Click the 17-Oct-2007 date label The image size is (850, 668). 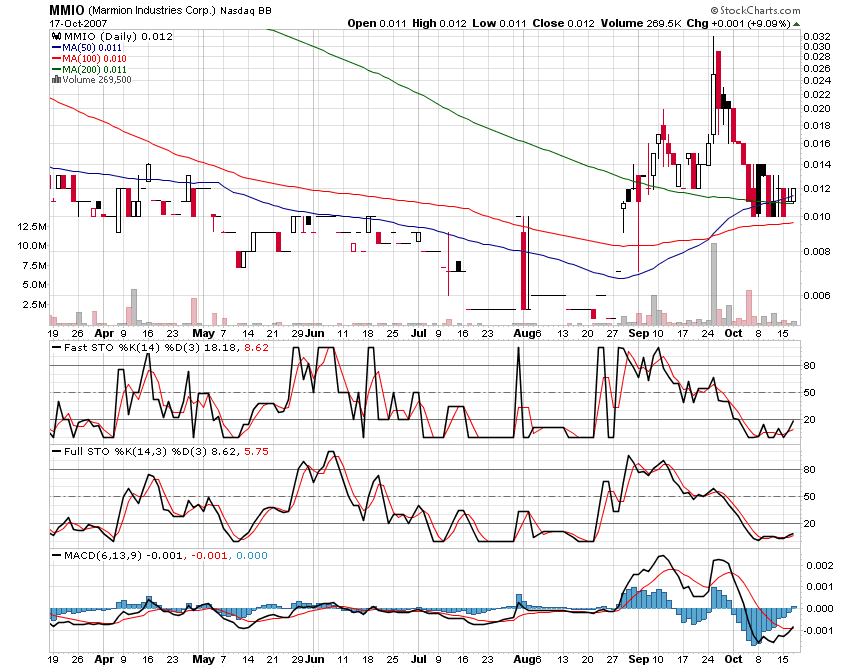78,24
